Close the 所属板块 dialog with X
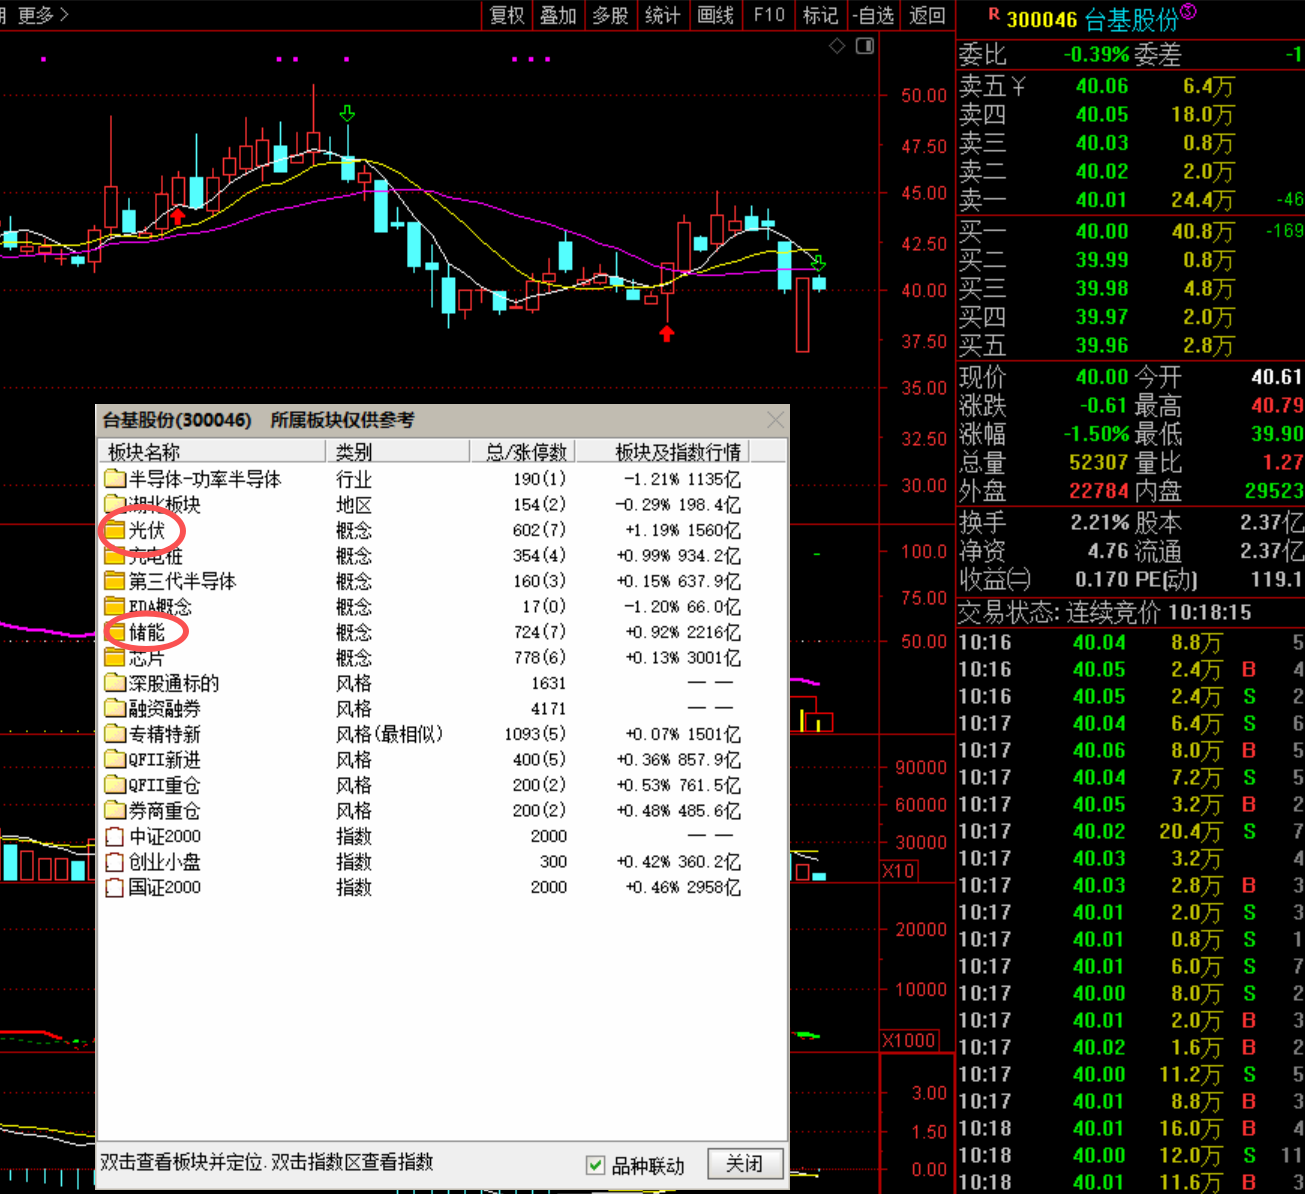Image resolution: width=1305 pixels, height=1194 pixels. pyautogui.click(x=775, y=420)
